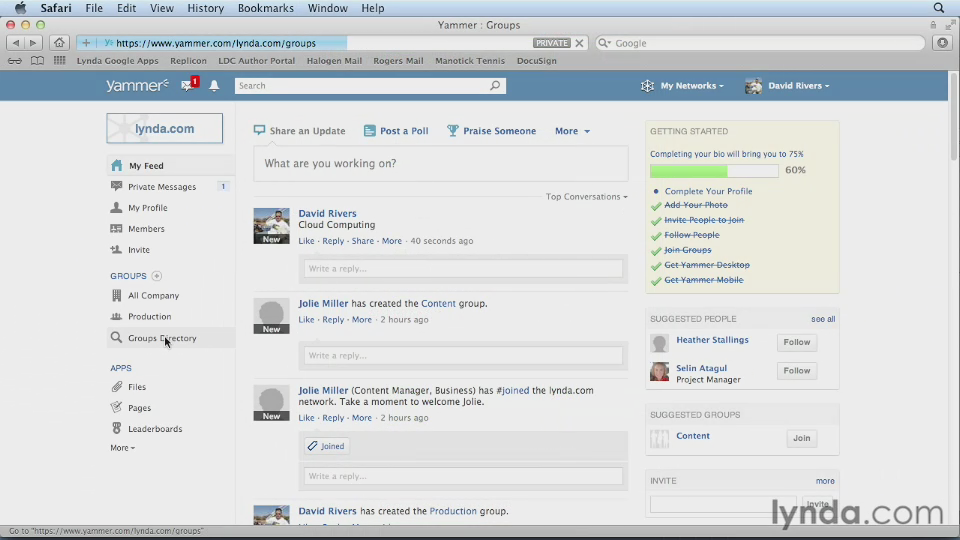Click the #joined hashtag link
This screenshot has height=540, width=960.
pos(512,390)
